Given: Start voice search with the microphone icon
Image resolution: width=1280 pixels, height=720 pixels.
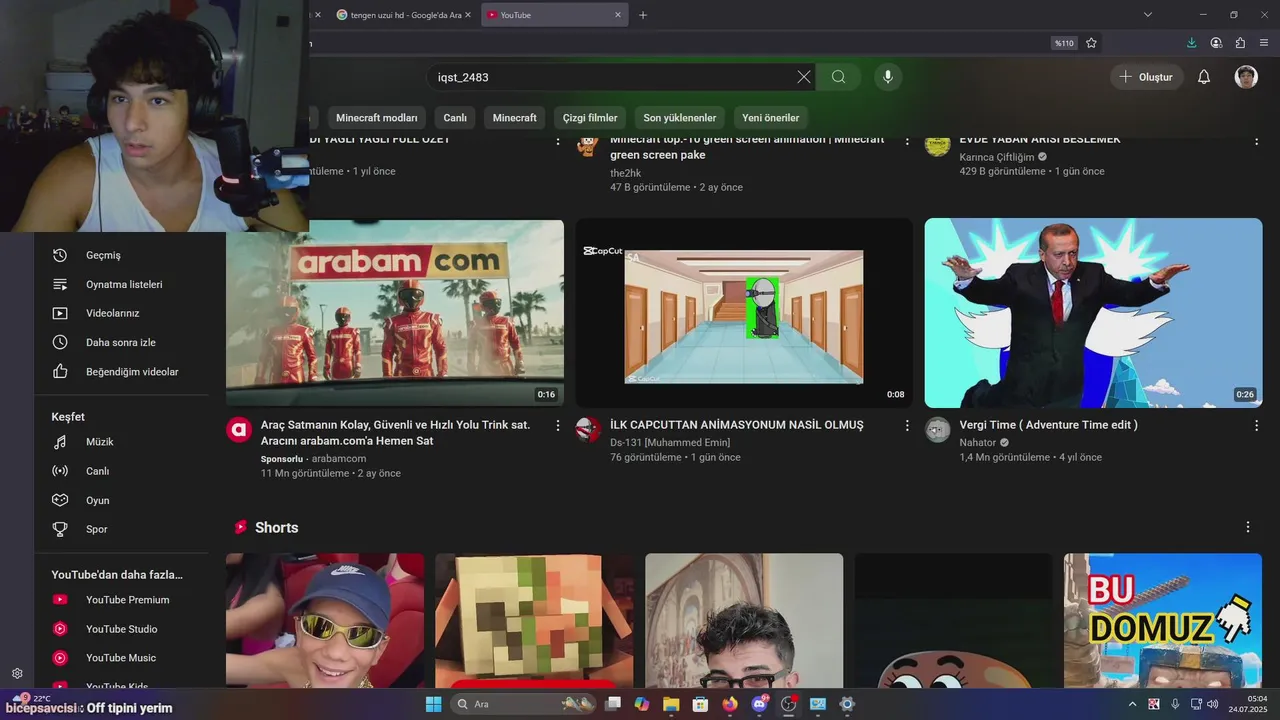Looking at the screenshot, I should [x=887, y=77].
